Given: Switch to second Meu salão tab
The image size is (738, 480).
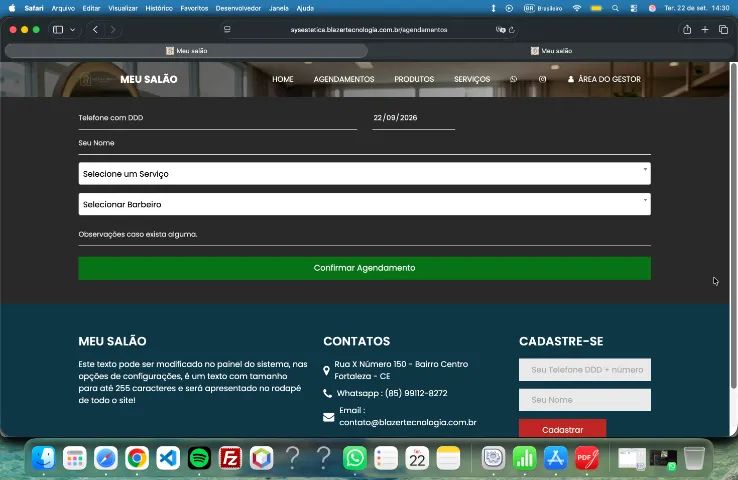Looking at the screenshot, I should pyautogui.click(x=551, y=51).
